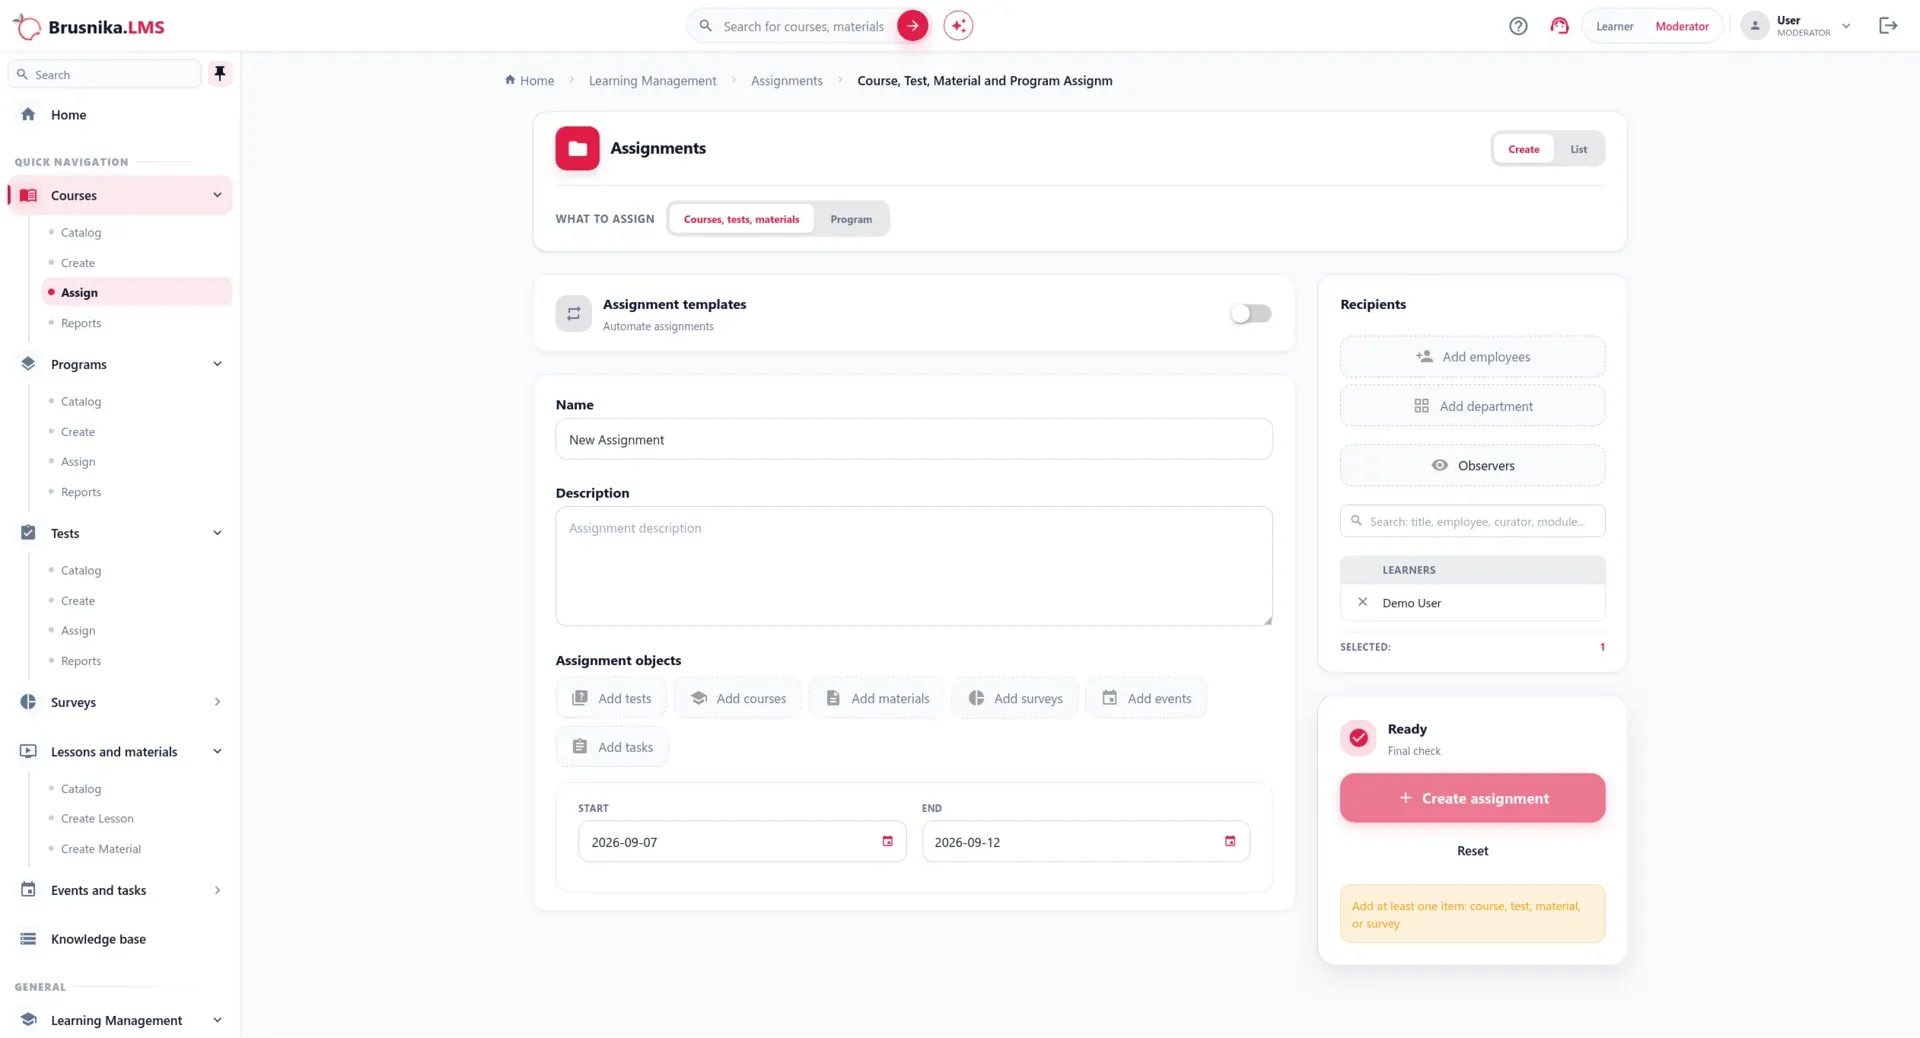Enable the Assignment templates toggle

tap(1250, 314)
